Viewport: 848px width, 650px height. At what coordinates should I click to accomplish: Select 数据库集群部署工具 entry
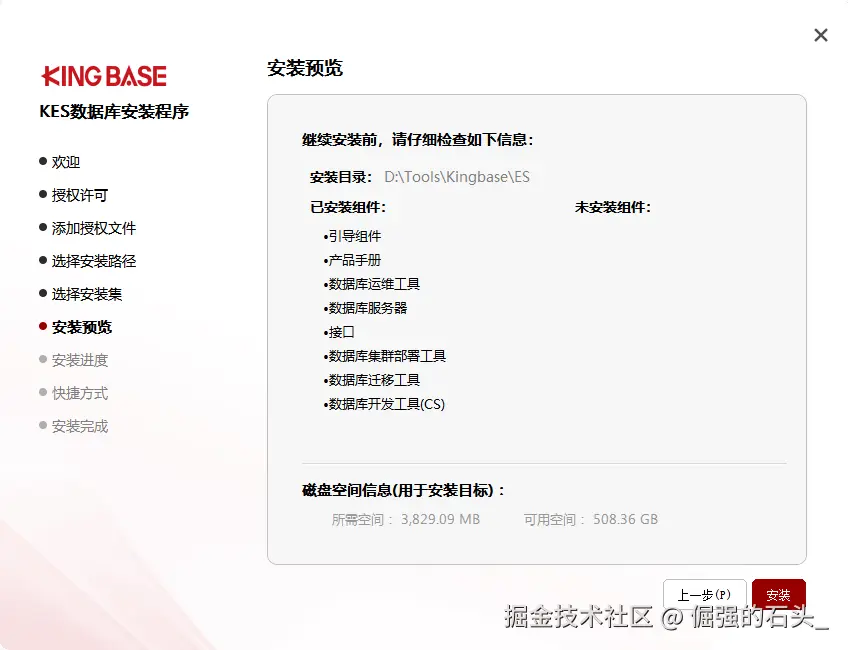(385, 356)
